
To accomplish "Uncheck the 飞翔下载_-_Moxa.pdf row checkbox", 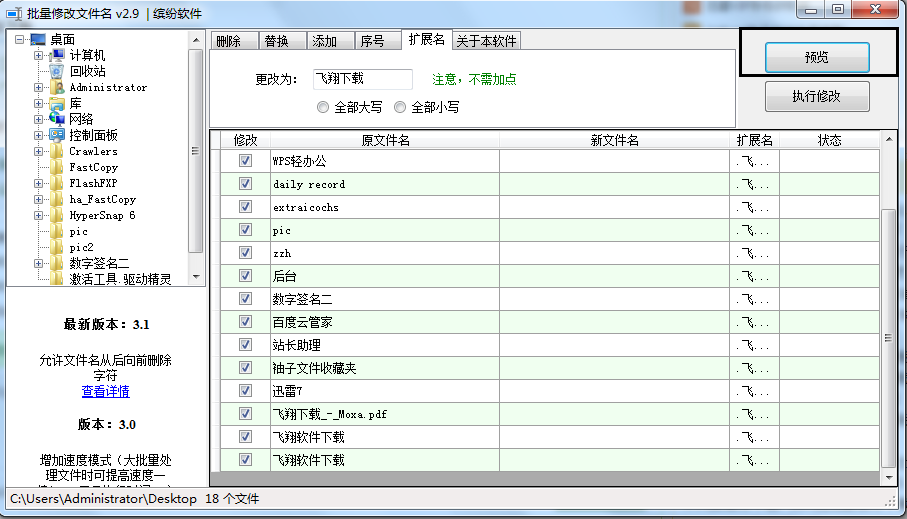I will [245, 414].
